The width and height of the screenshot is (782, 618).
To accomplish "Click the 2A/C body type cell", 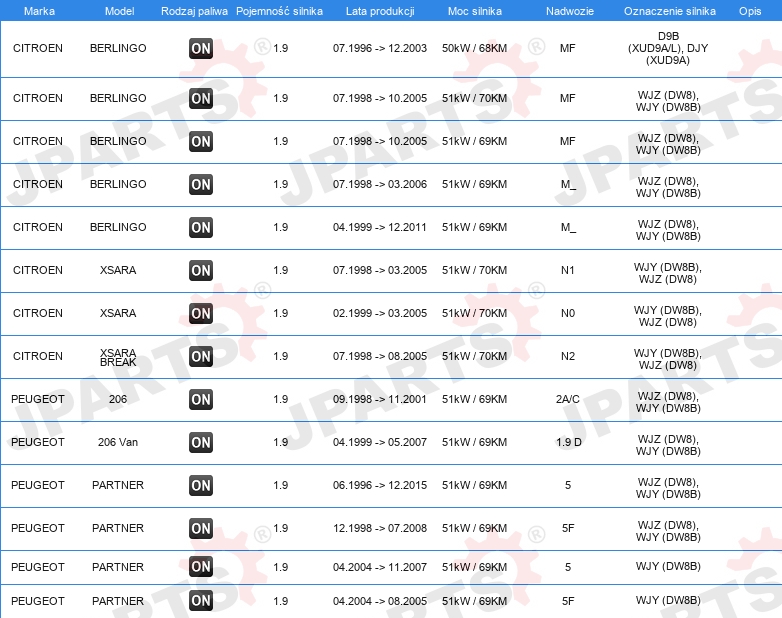I will click(568, 399).
